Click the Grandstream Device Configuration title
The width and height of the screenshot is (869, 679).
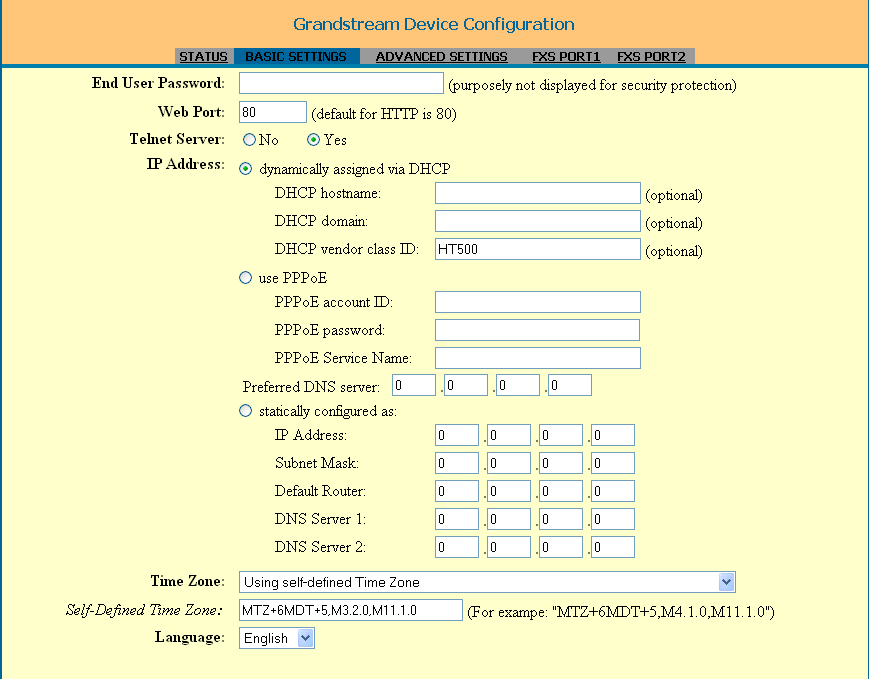tap(434, 24)
